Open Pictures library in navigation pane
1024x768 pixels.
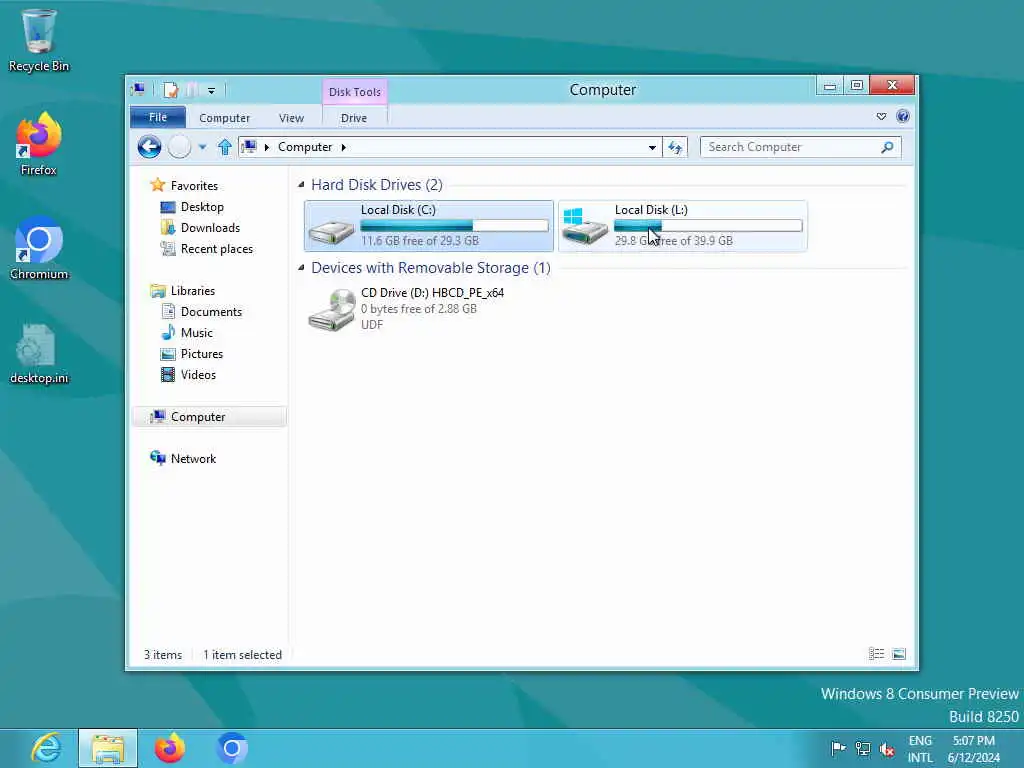[202, 353]
